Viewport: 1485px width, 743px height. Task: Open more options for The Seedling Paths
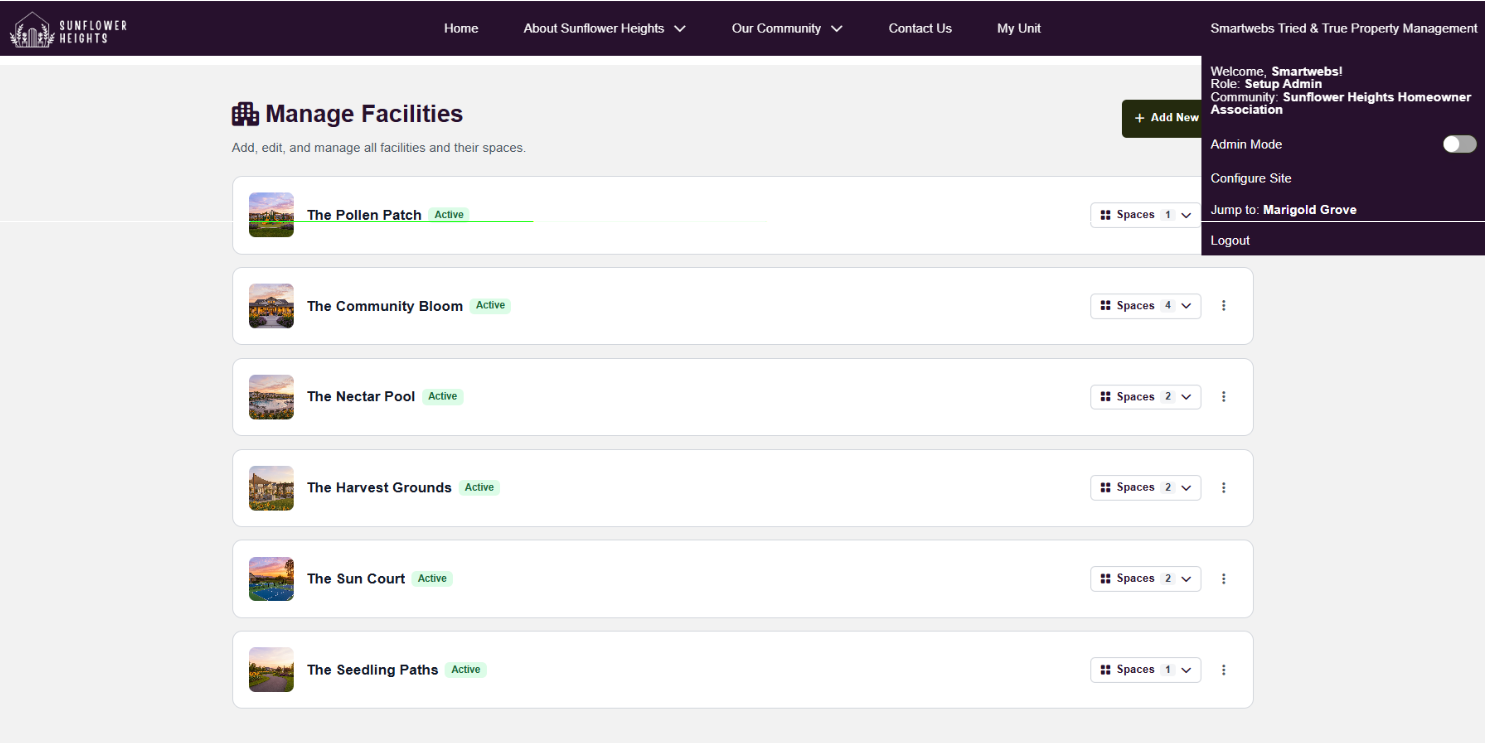pos(1223,670)
